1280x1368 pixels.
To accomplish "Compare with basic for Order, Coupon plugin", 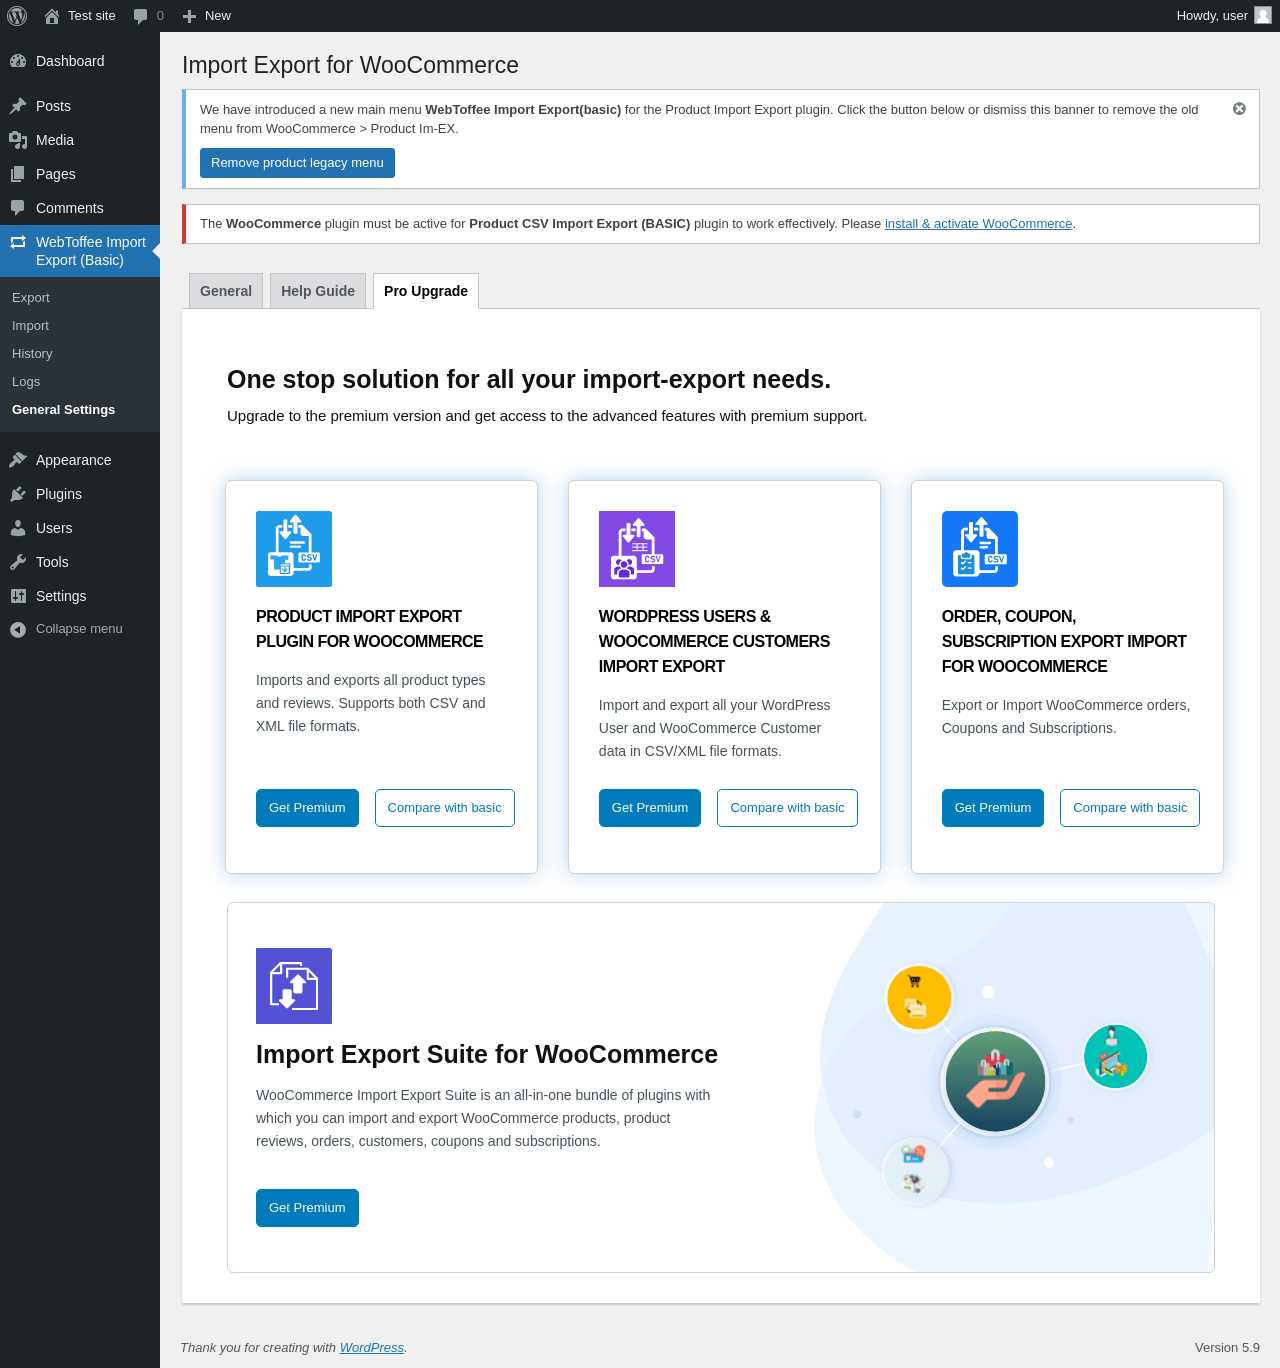I will (1130, 808).
